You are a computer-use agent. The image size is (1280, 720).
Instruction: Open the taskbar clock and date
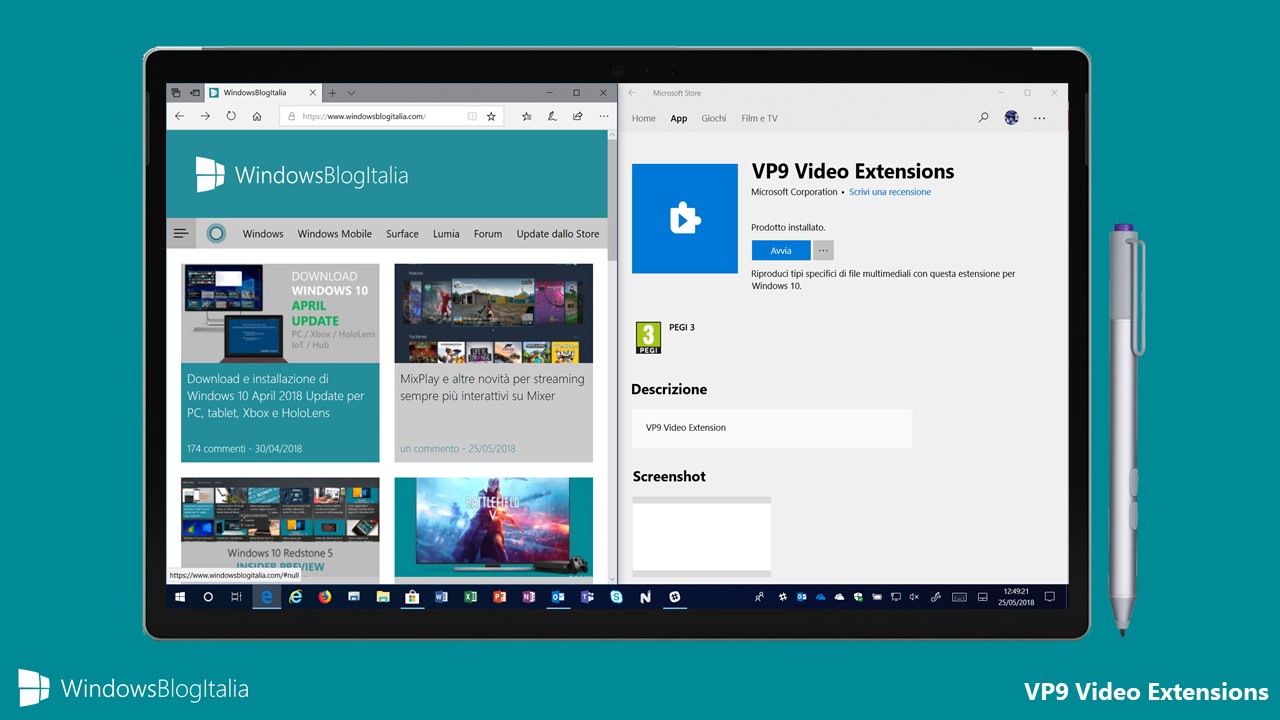coord(1015,597)
